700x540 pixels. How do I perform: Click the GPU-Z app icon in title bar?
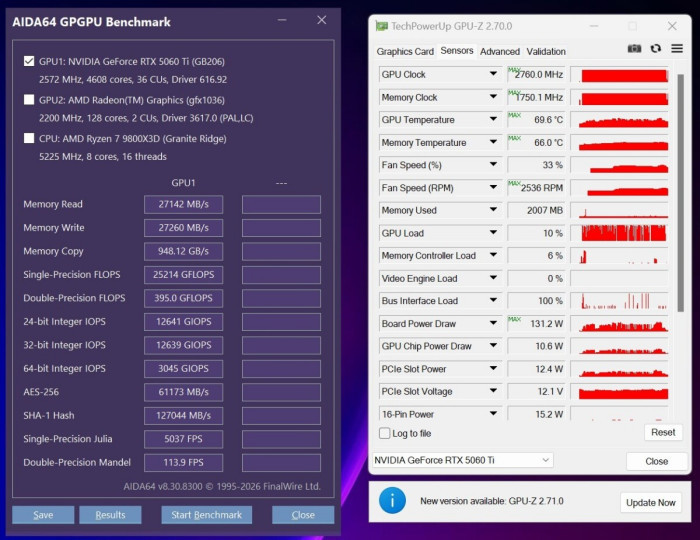click(x=381, y=26)
